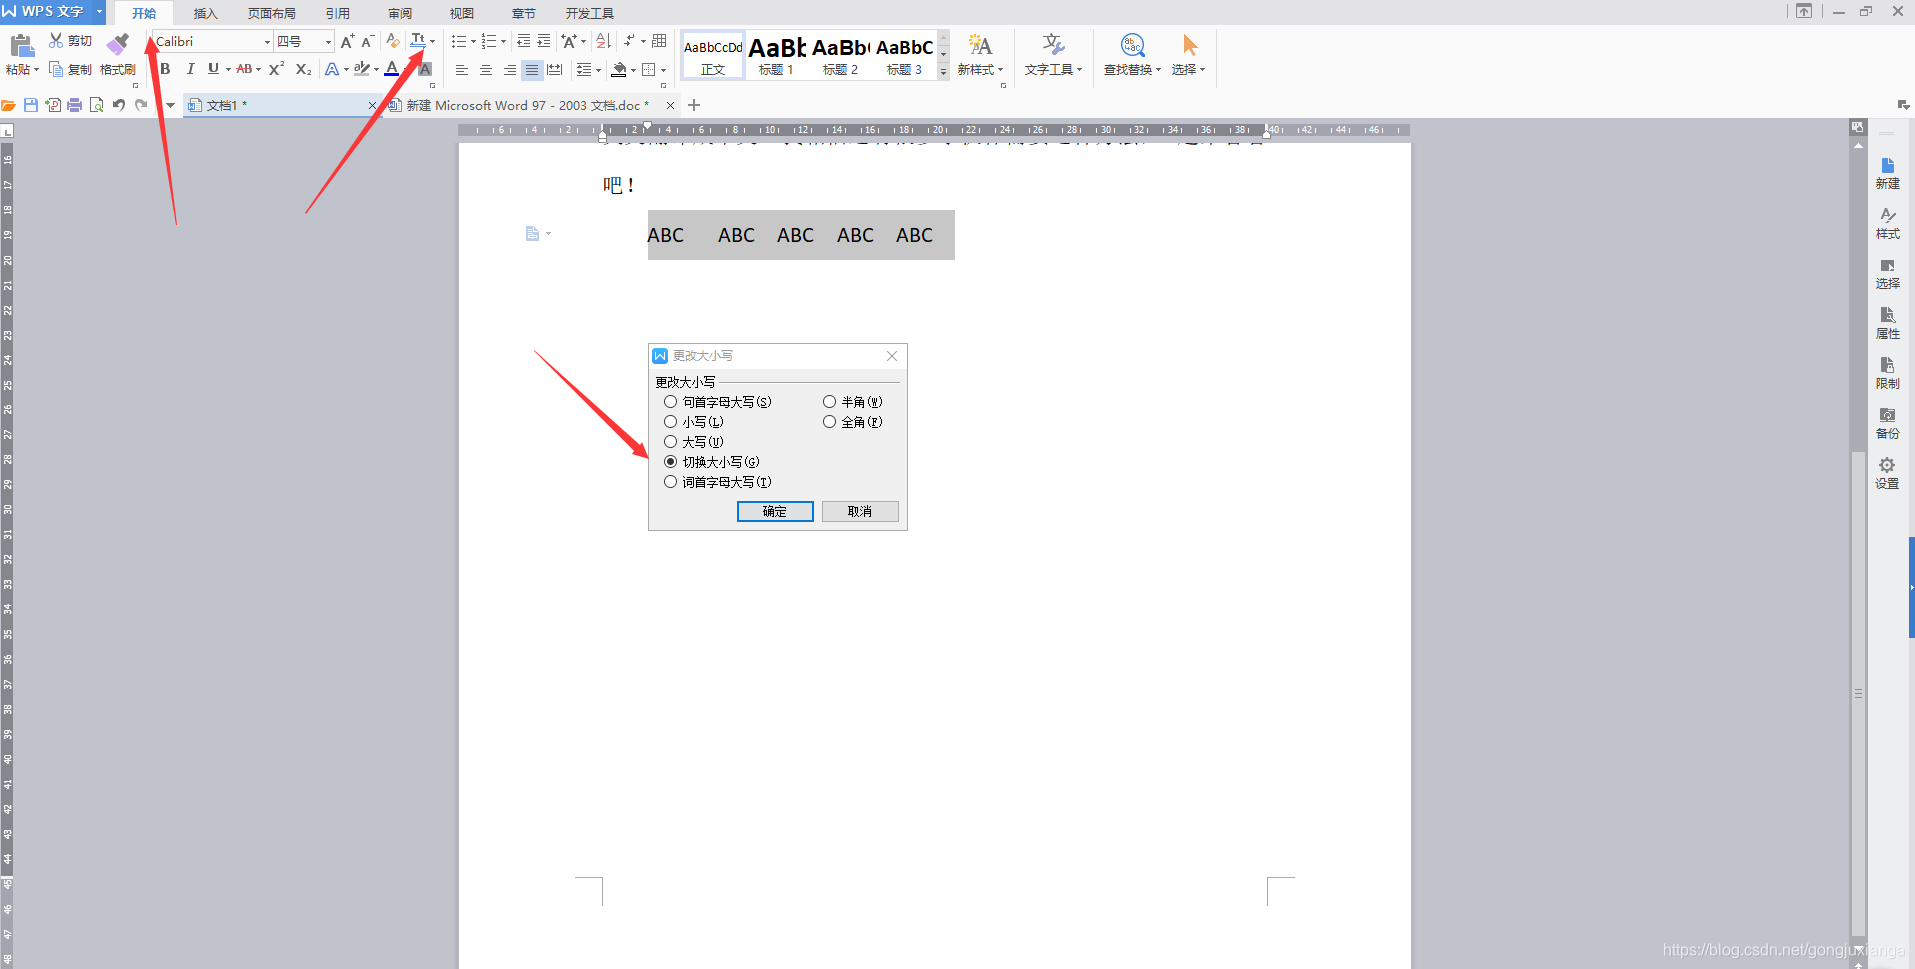
Task: Align the paragraph right
Action: pyautogui.click(x=510, y=70)
